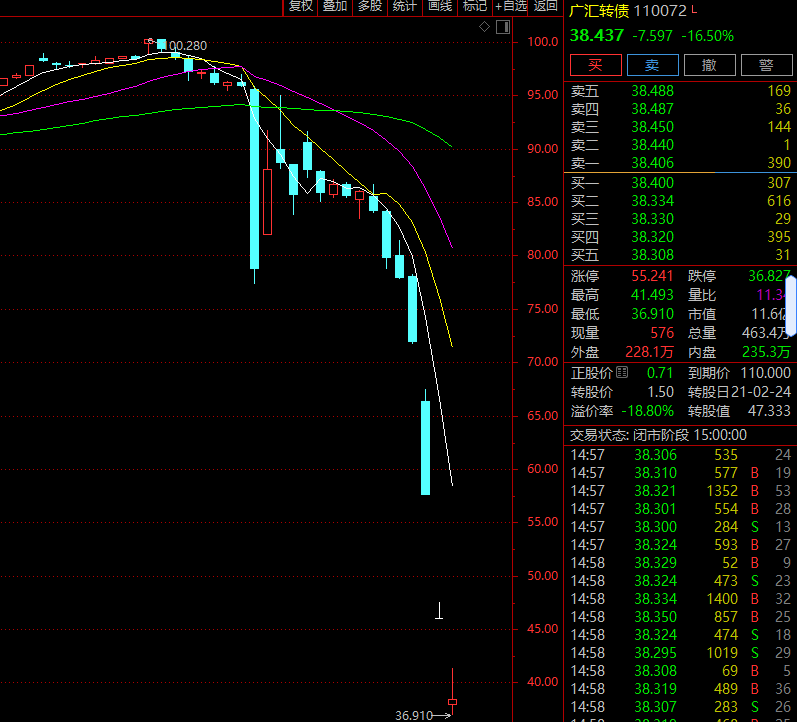797x722 pixels.
Task: Click the 转股价 value 1.50
Action: click(x=661, y=392)
